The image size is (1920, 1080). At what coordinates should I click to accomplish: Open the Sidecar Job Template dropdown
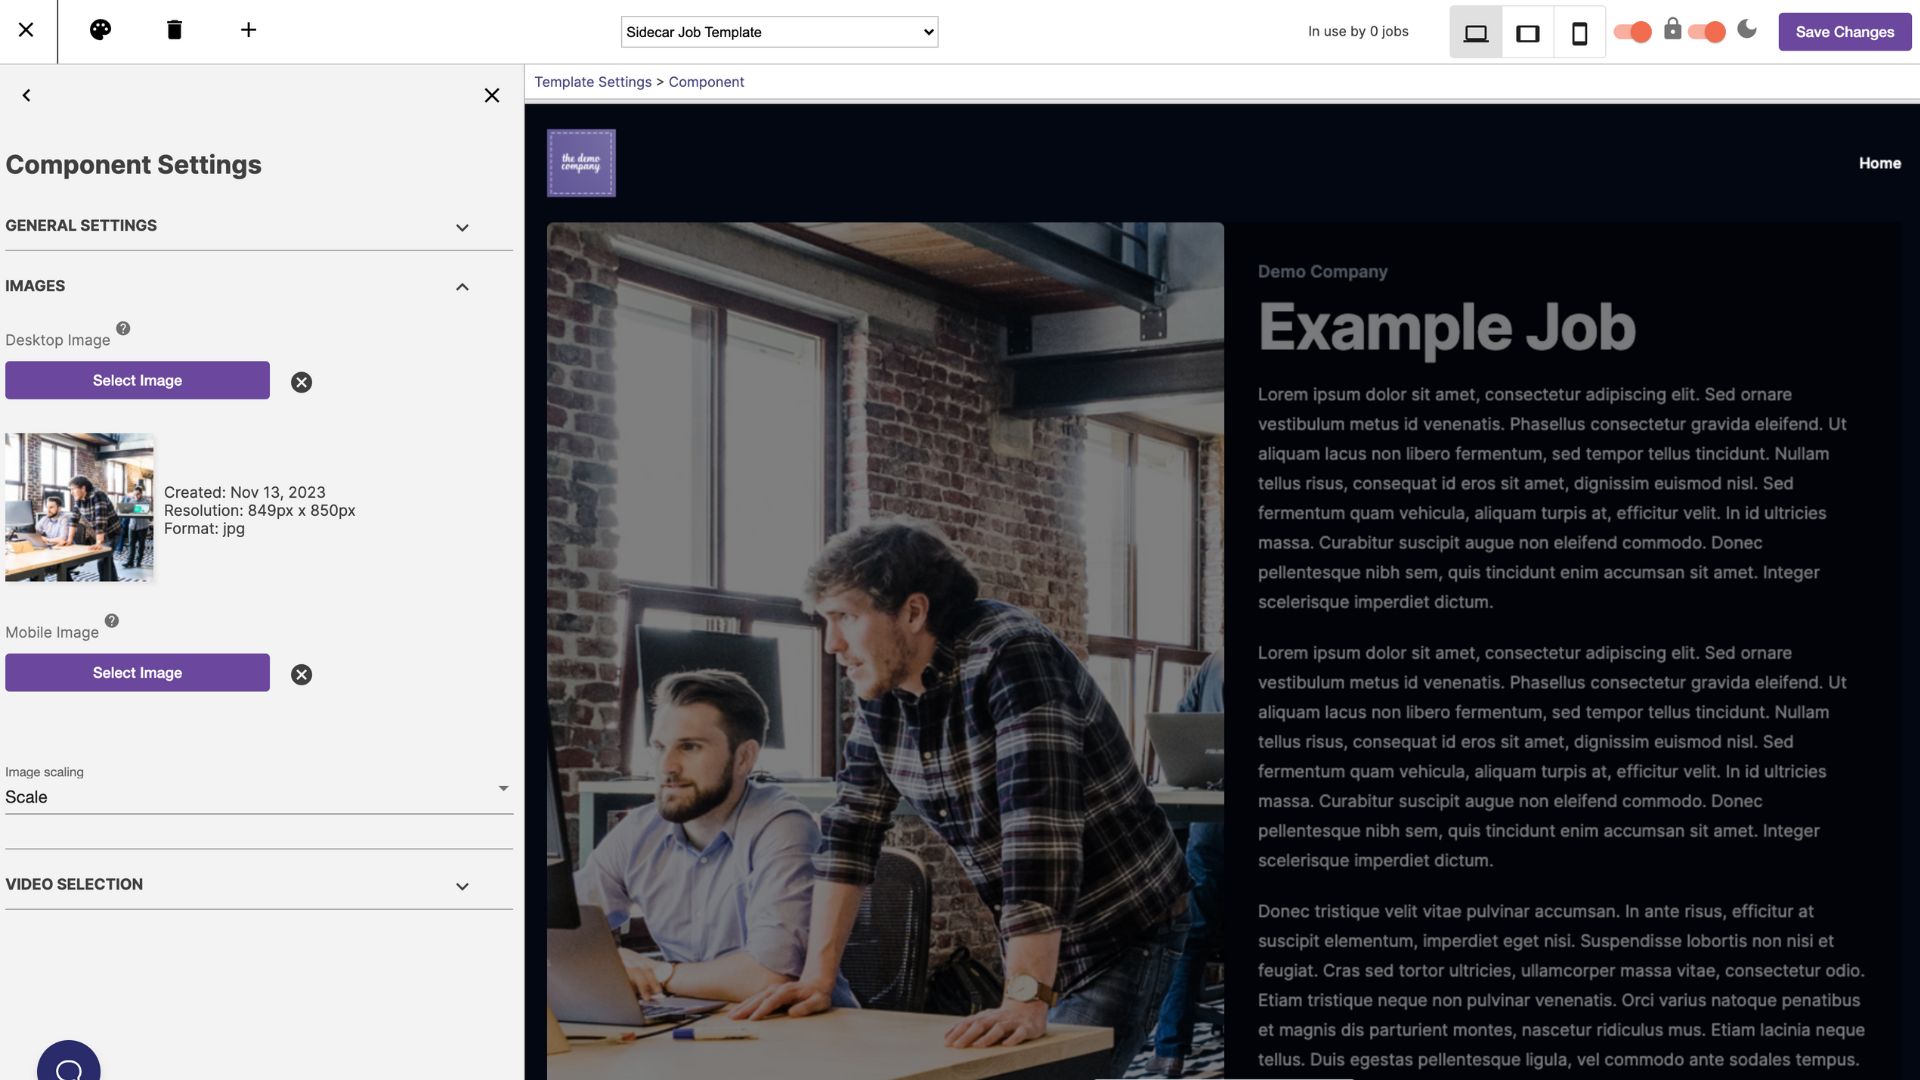779,32
